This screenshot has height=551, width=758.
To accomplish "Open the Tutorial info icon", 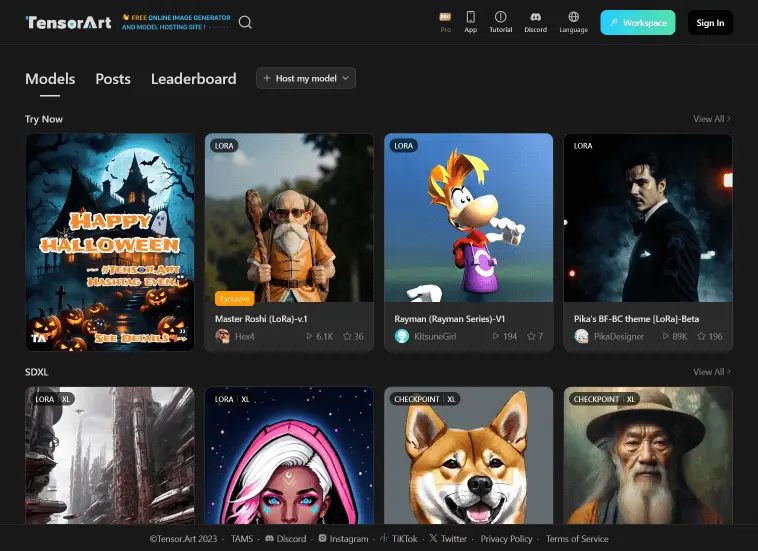I will pyautogui.click(x=500, y=18).
